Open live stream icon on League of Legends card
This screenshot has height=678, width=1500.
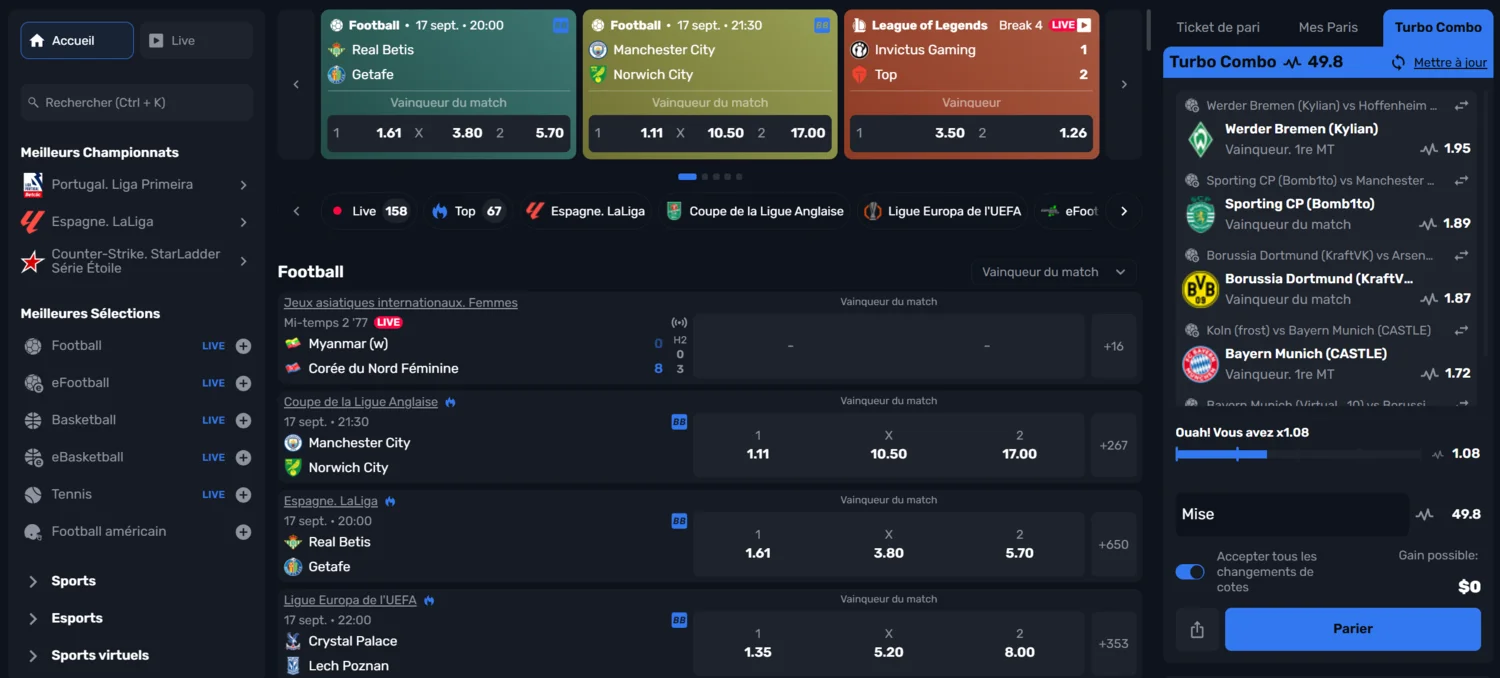click(1084, 25)
